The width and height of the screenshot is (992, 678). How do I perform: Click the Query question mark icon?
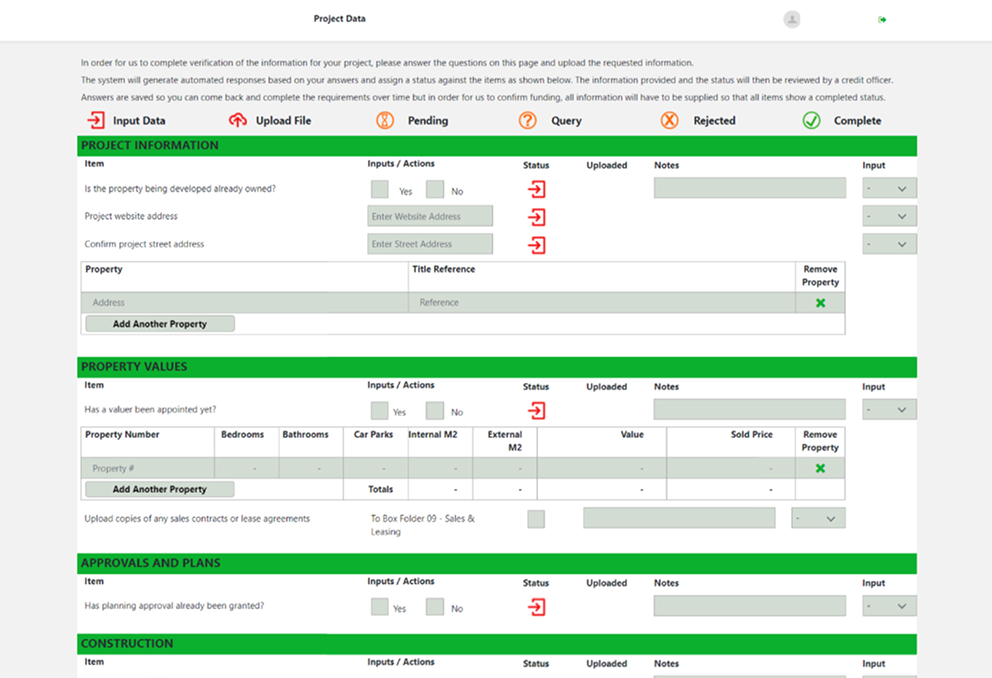(x=528, y=120)
